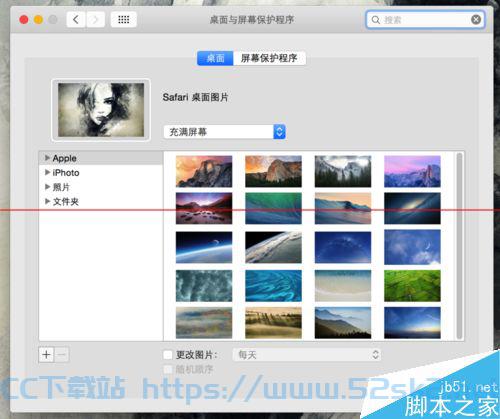
Task: Expand the iPhoto disclosure triangle
Action: click(x=47, y=172)
